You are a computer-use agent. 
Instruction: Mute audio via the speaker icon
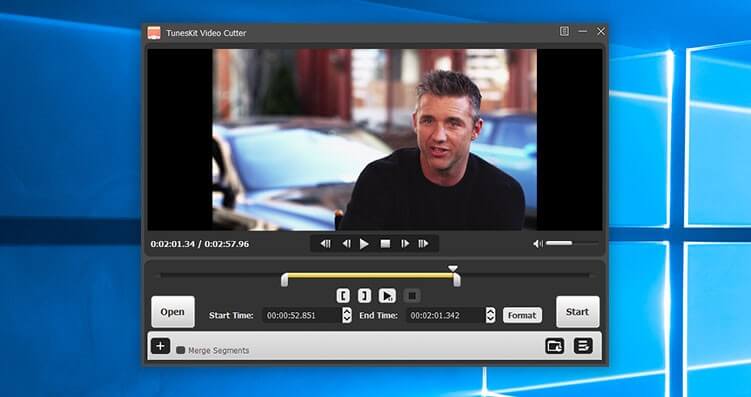coord(538,244)
